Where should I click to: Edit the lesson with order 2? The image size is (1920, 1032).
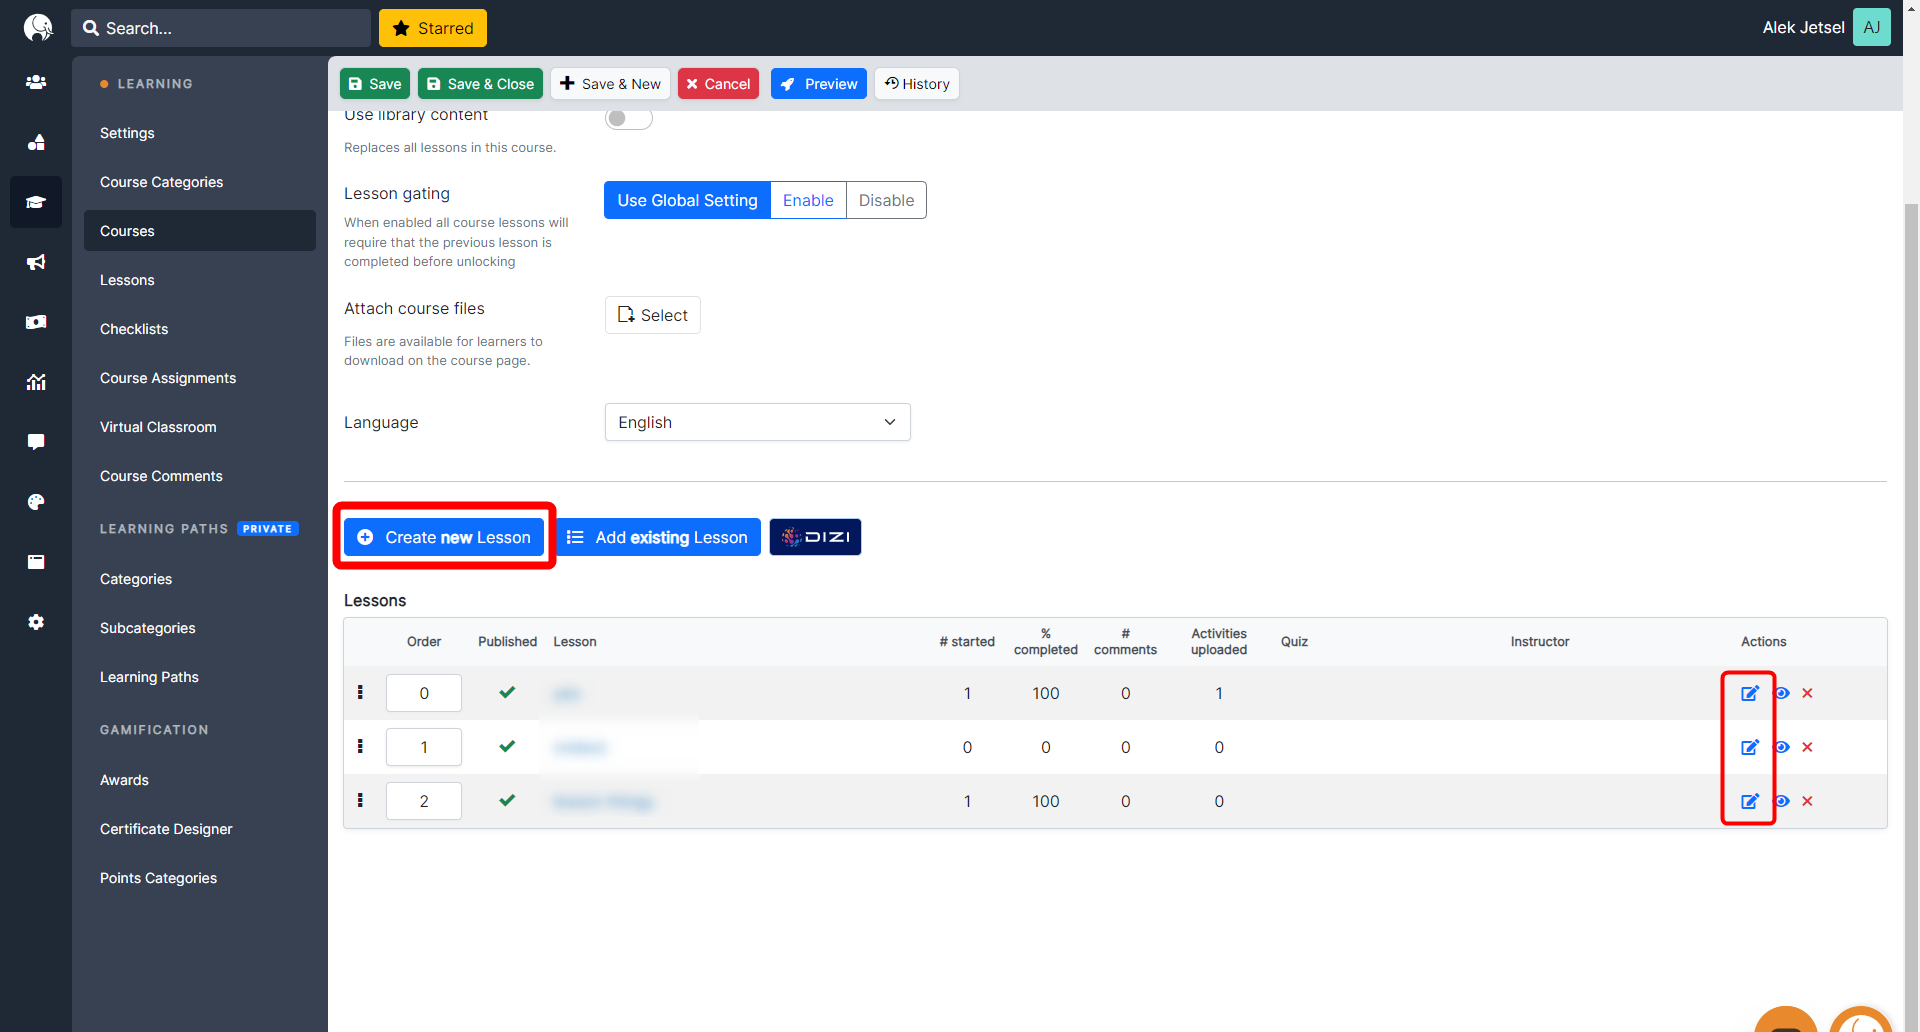[1750, 801]
